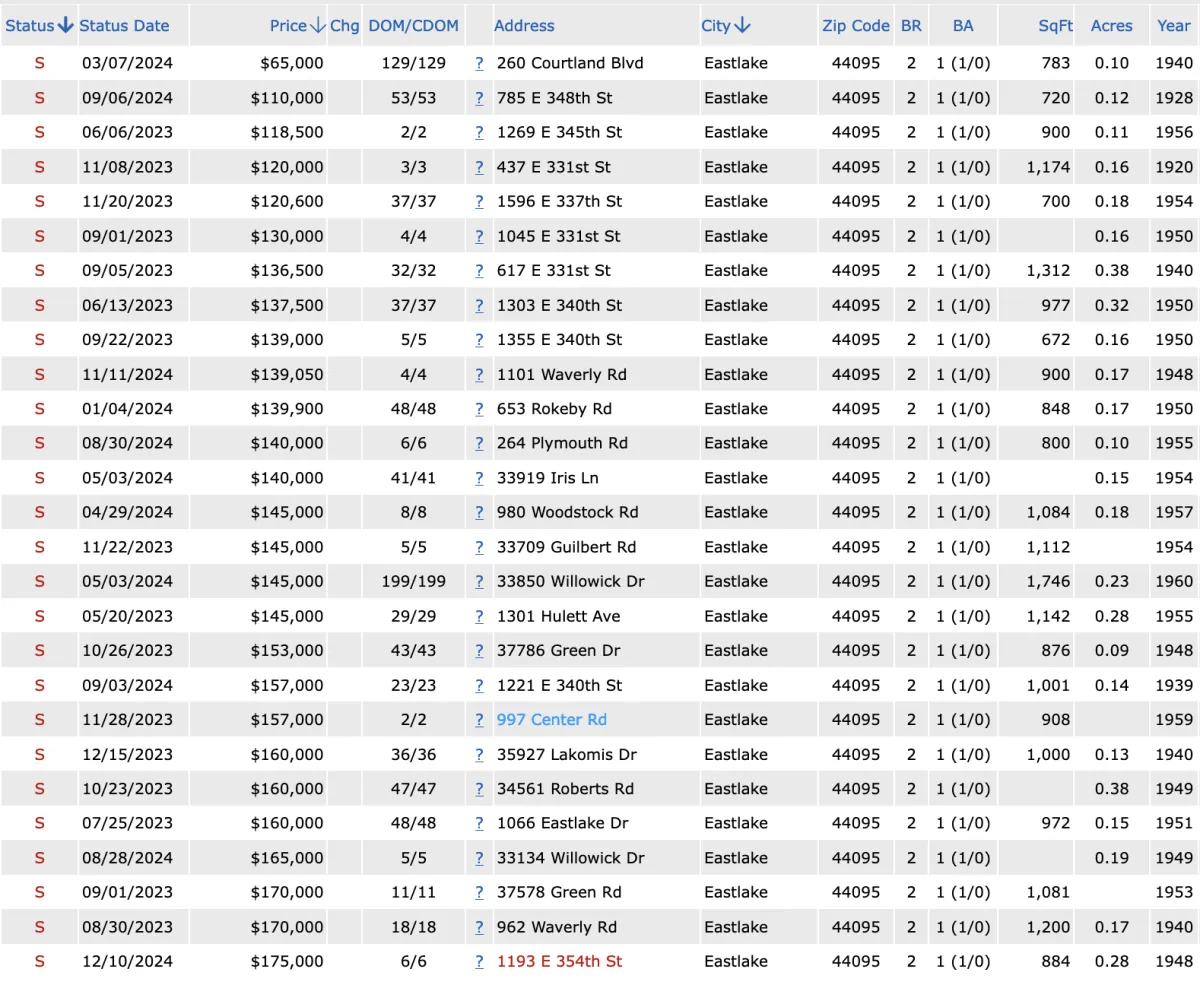1200x988 pixels.
Task: Open help icon for 1301 Hulett Ave
Action: (x=479, y=616)
